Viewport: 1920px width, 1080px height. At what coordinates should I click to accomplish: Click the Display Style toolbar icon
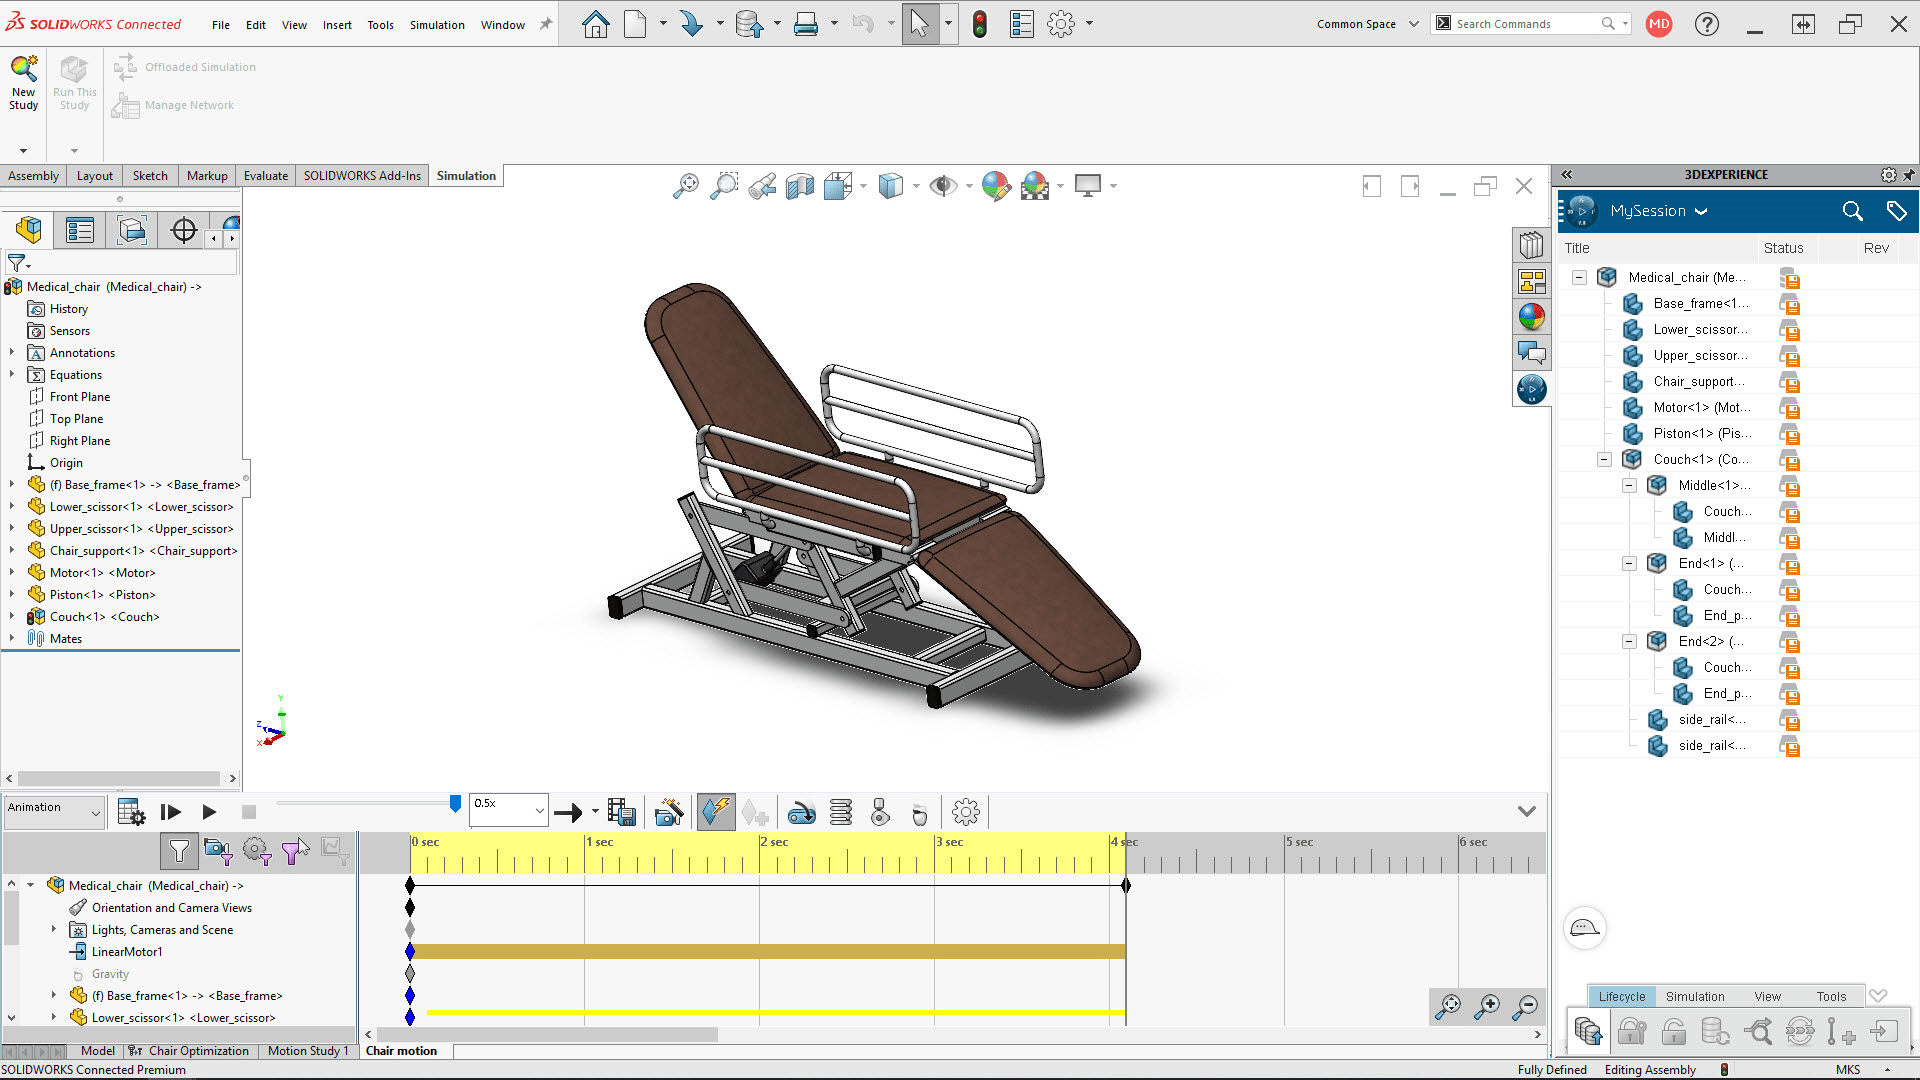pos(891,185)
